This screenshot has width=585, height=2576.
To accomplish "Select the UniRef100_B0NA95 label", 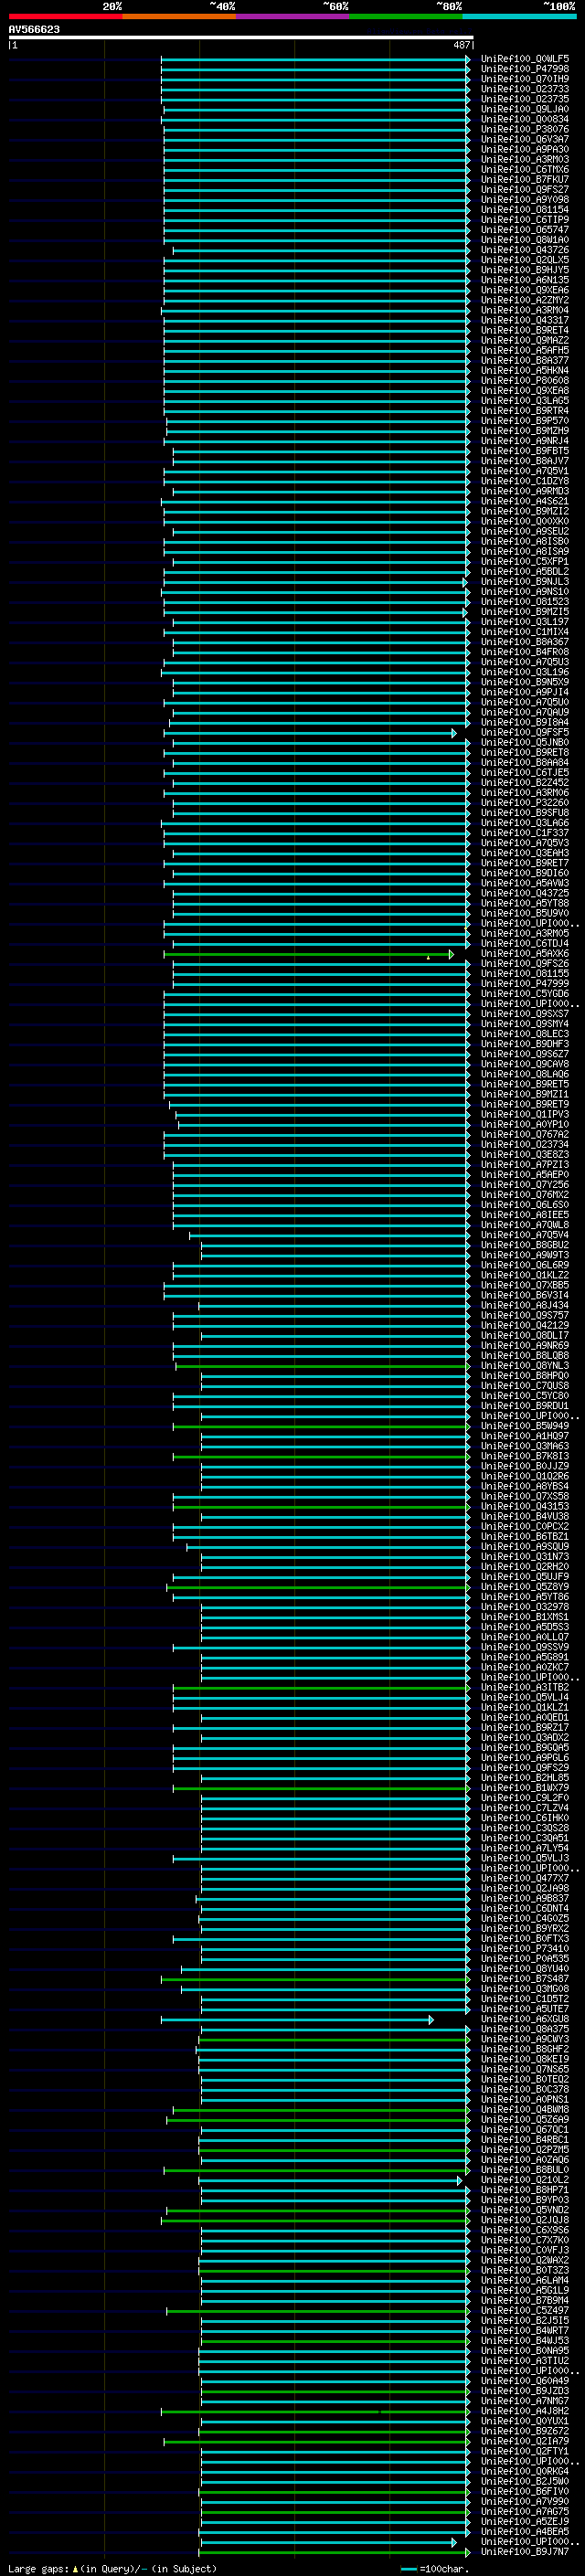I will pos(525,2351).
